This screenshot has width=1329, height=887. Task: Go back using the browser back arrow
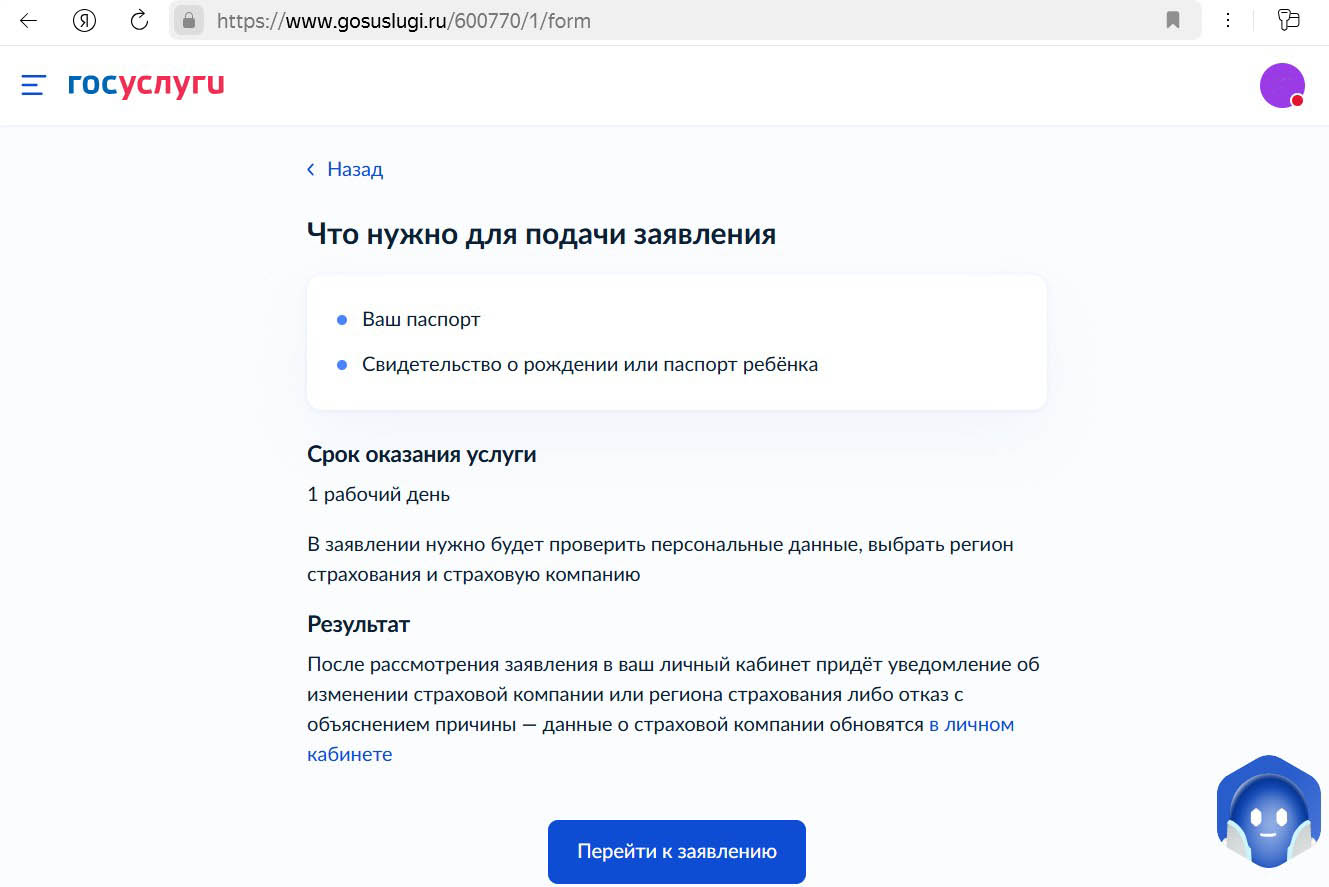pos(27,20)
